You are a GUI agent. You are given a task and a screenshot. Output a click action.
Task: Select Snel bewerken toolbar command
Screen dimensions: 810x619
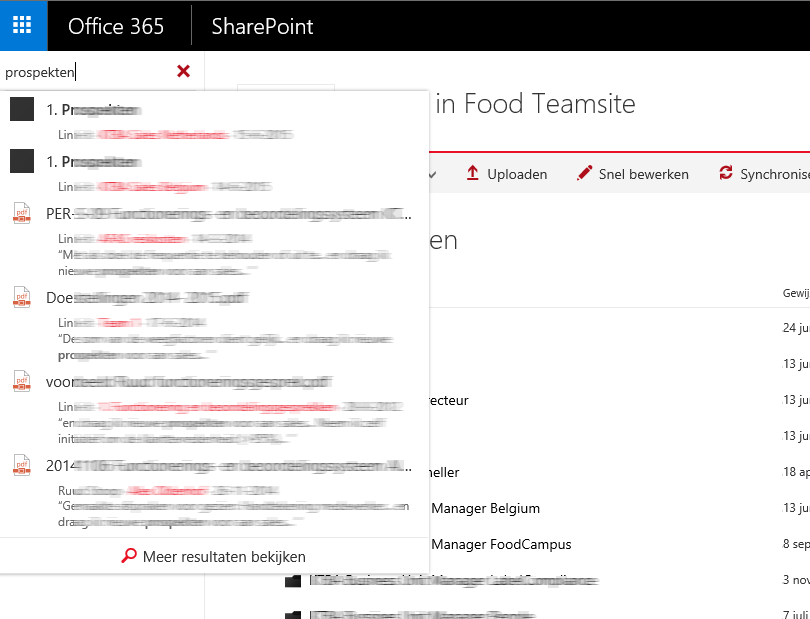tap(644, 174)
